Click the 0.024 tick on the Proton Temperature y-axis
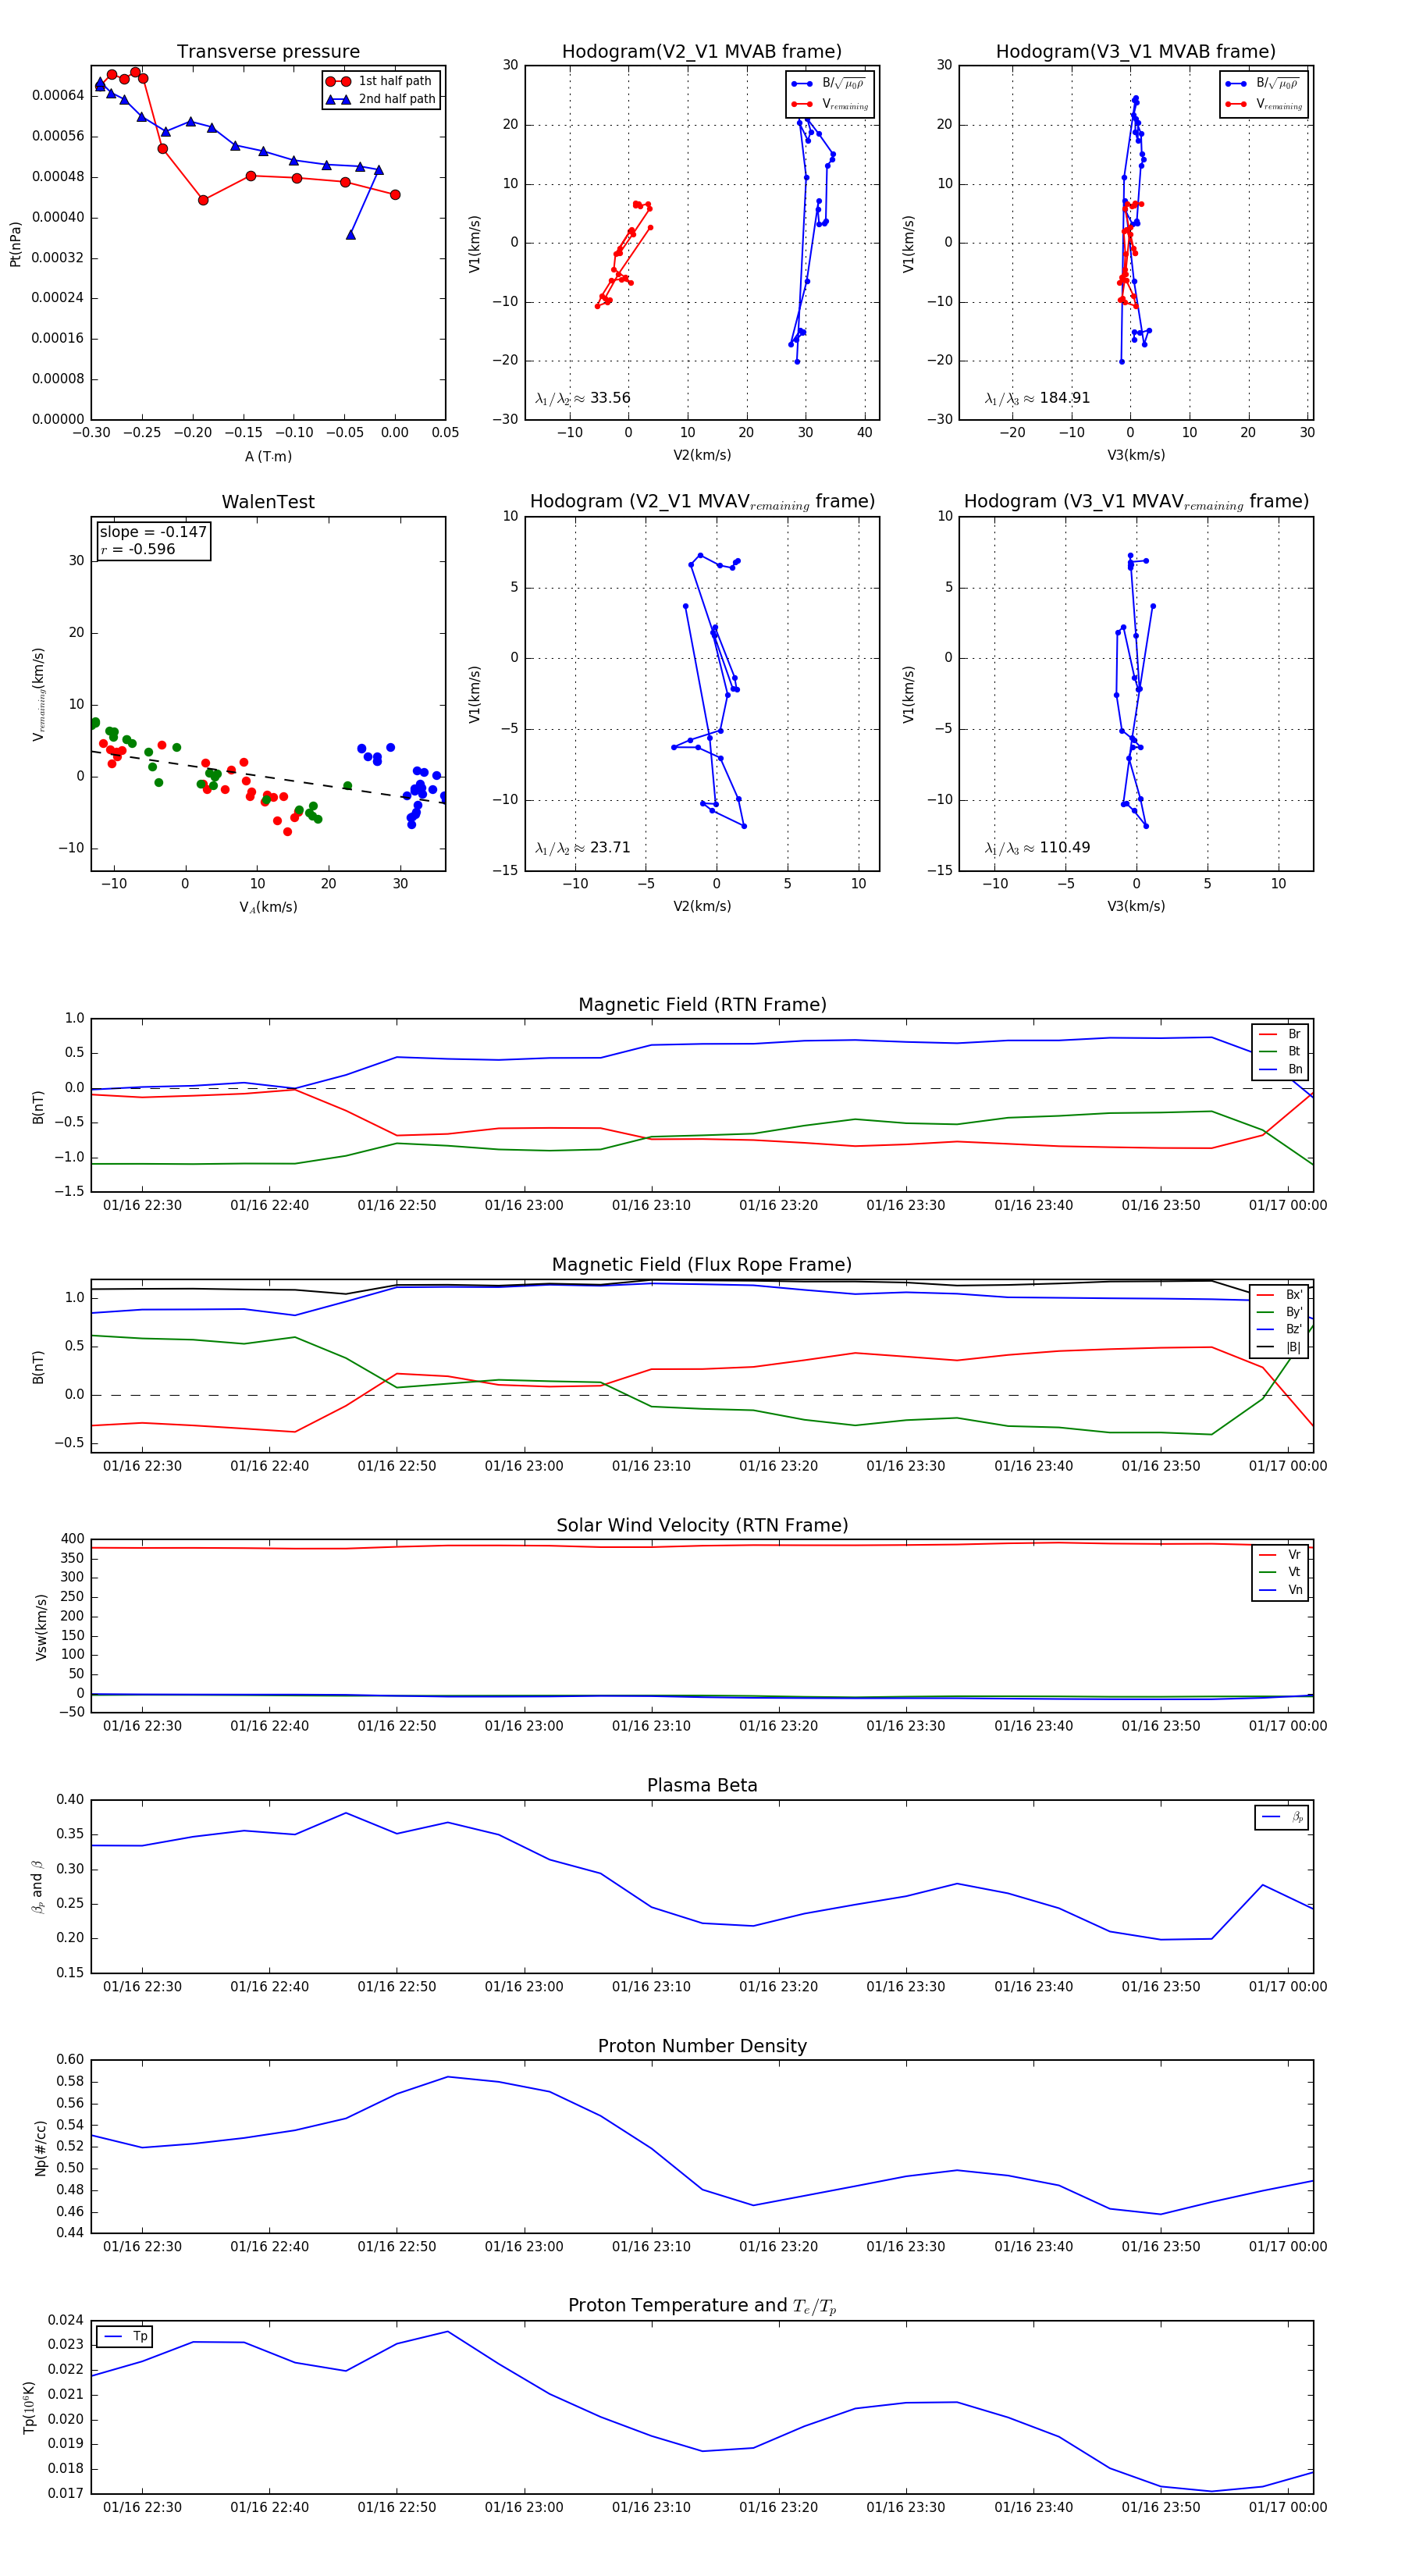1405x2576 pixels. pos(66,2320)
